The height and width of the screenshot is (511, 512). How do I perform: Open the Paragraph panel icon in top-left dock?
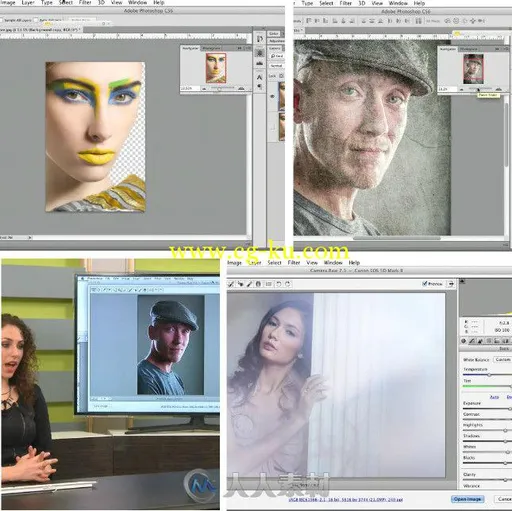260,87
